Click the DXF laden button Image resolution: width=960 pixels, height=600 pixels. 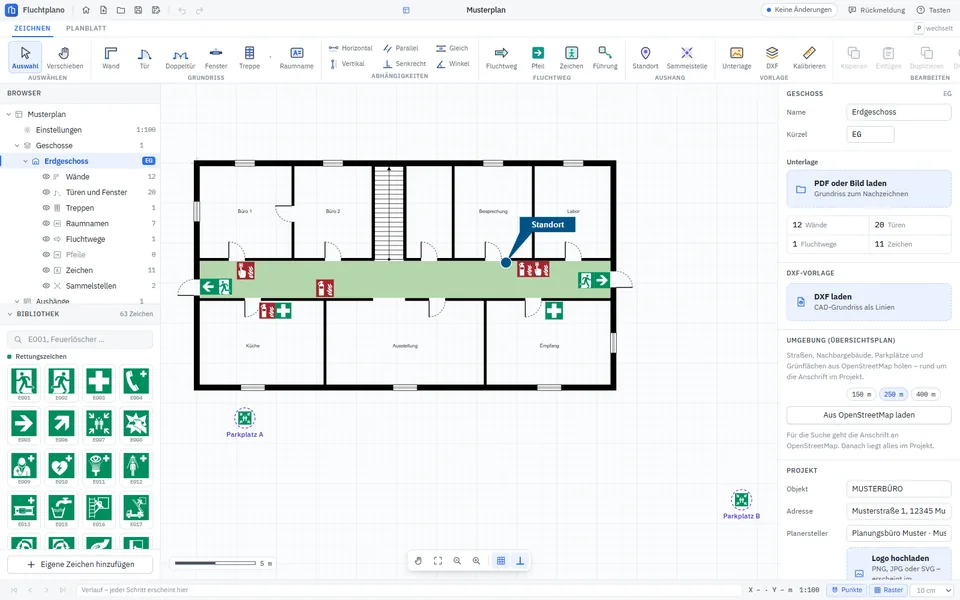point(869,302)
